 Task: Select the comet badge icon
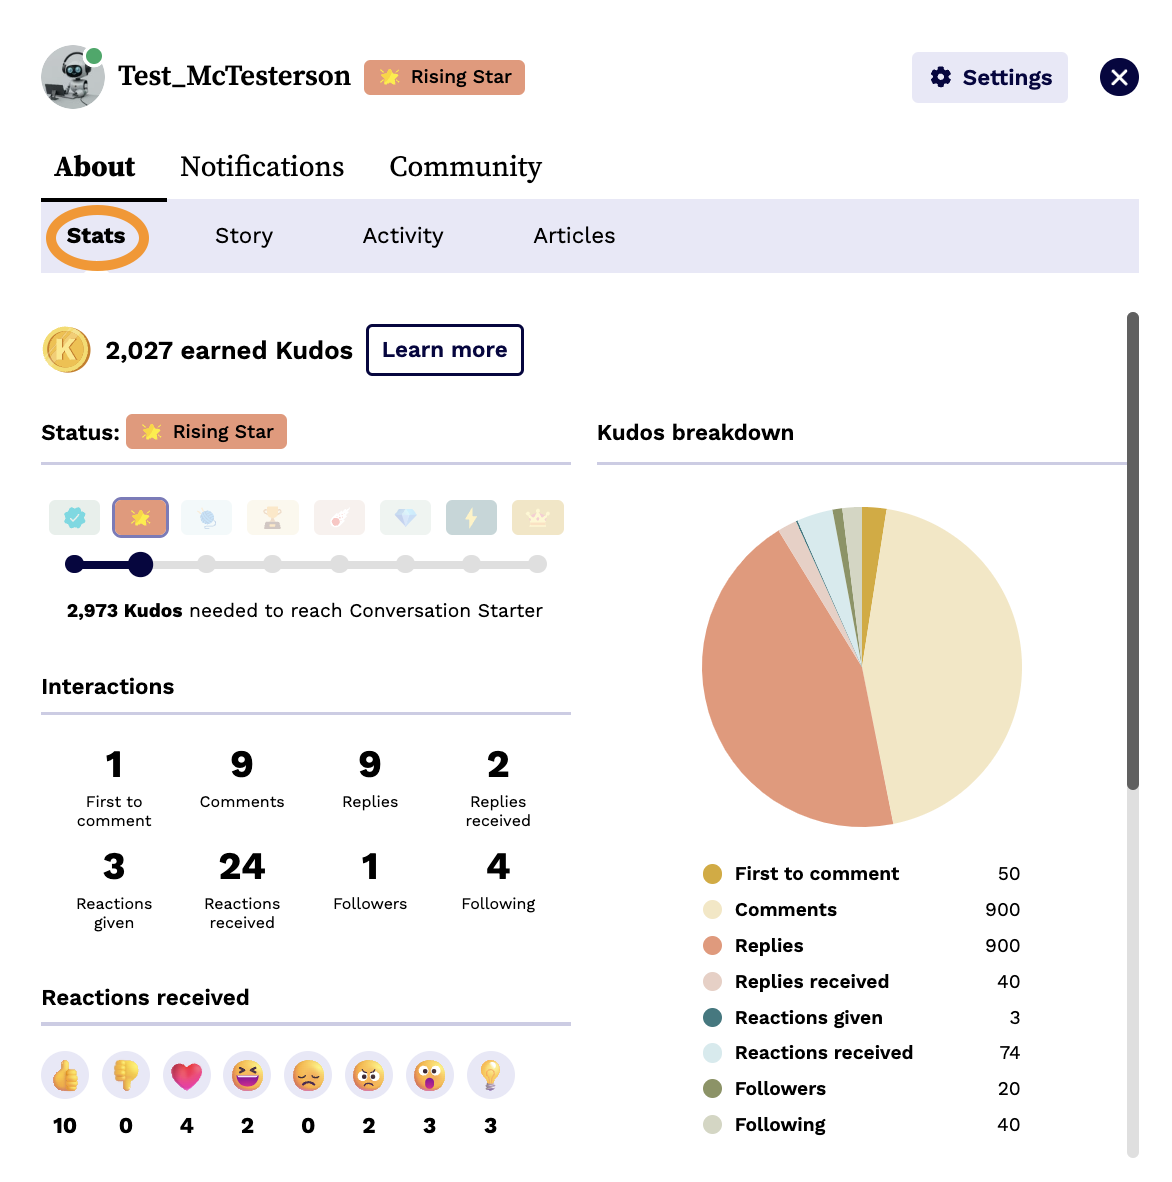pos(339,517)
